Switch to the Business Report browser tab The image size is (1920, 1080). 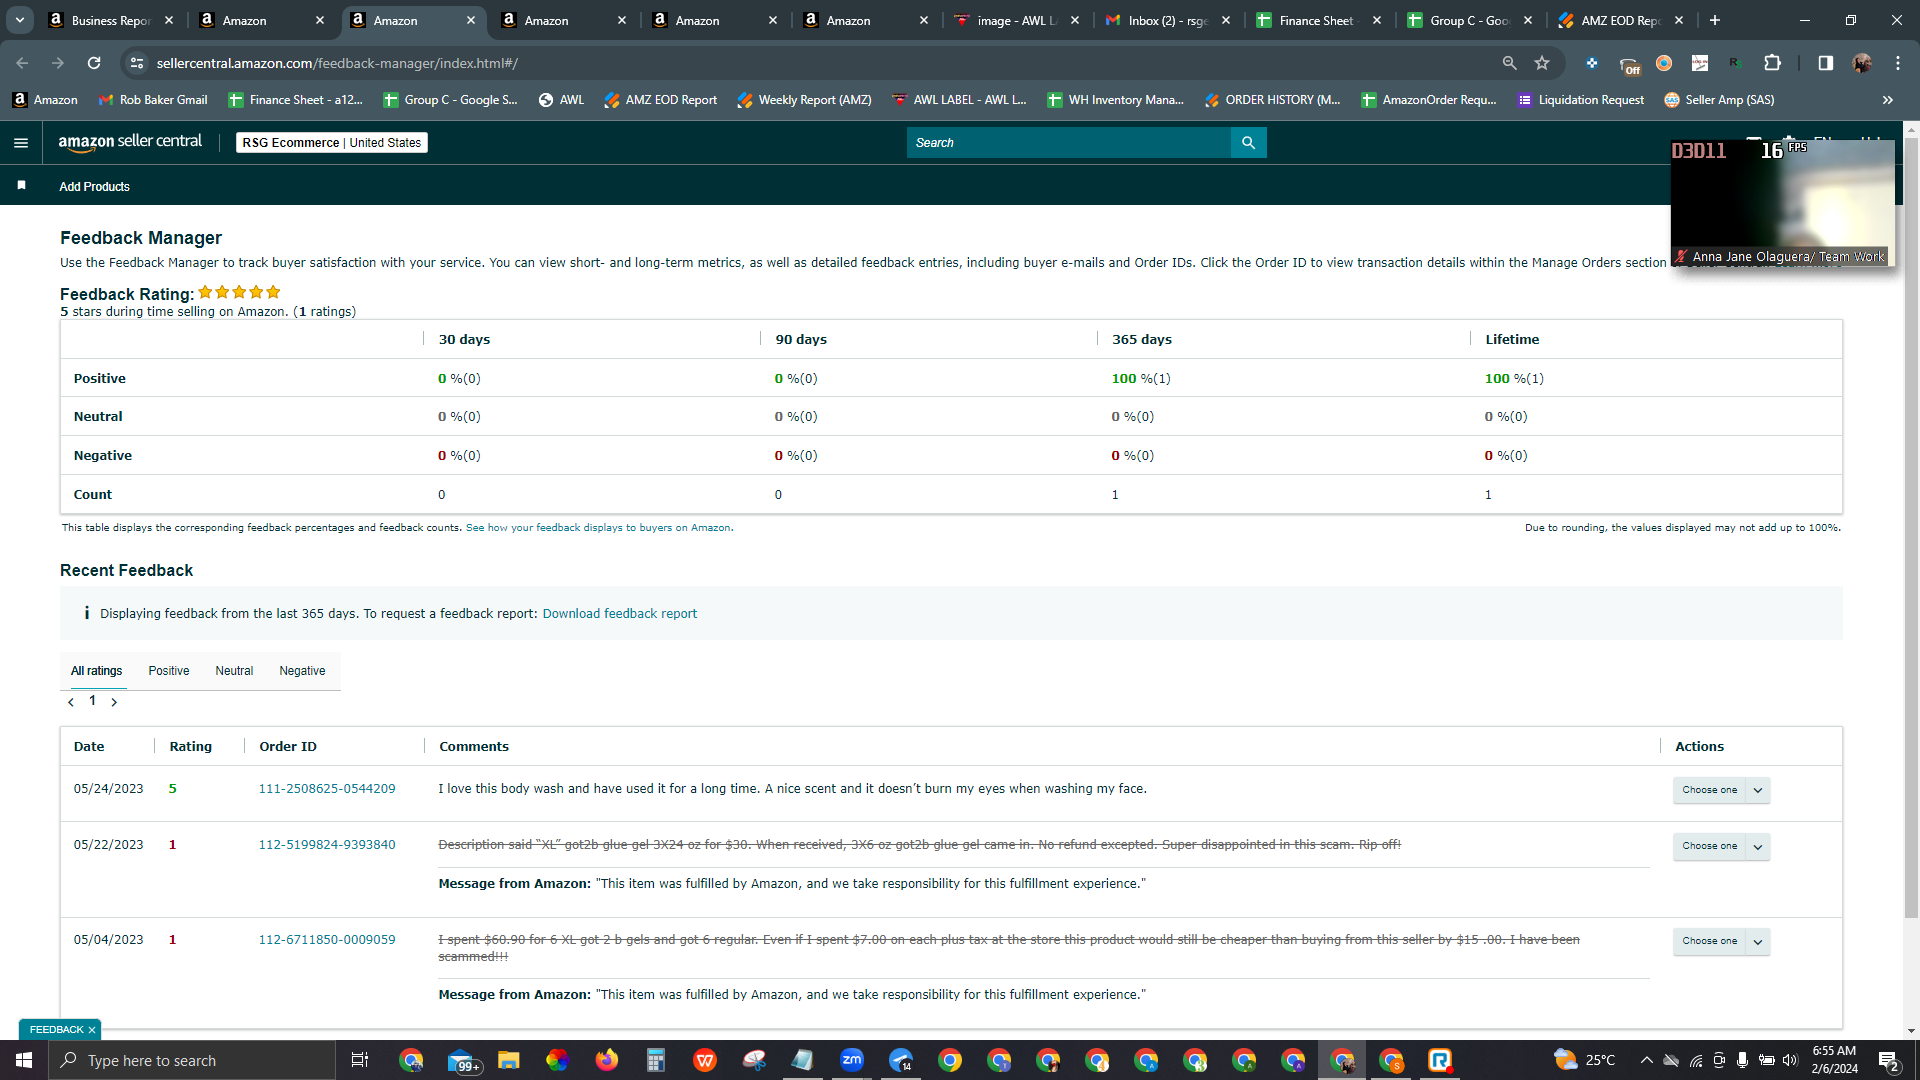point(111,20)
